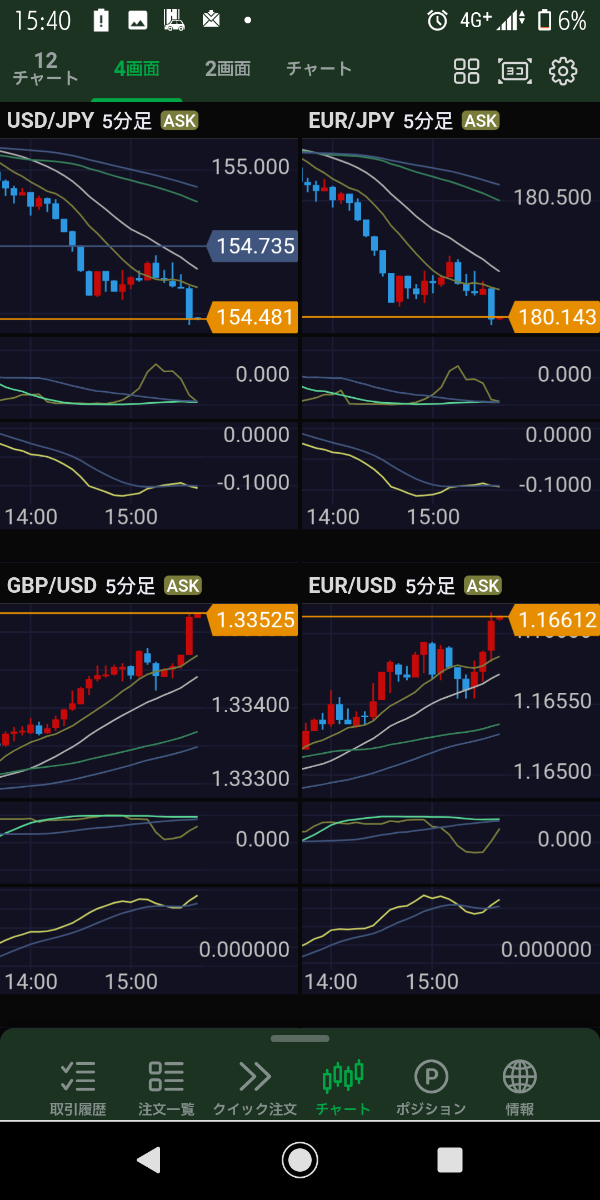Toggle ASK badge on USD/JPY chart
Viewport: 600px width, 1200px height.
180,121
